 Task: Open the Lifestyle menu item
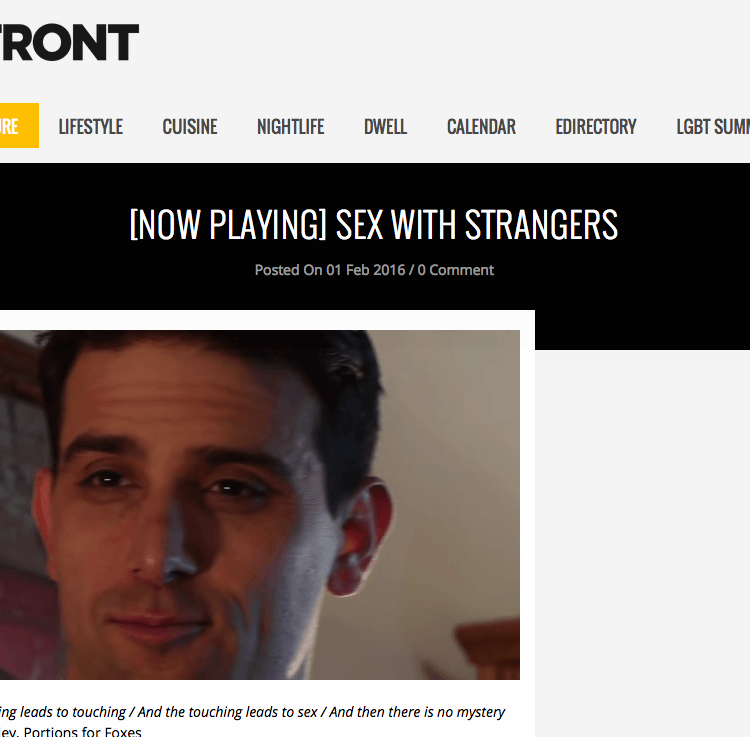(x=90, y=127)
